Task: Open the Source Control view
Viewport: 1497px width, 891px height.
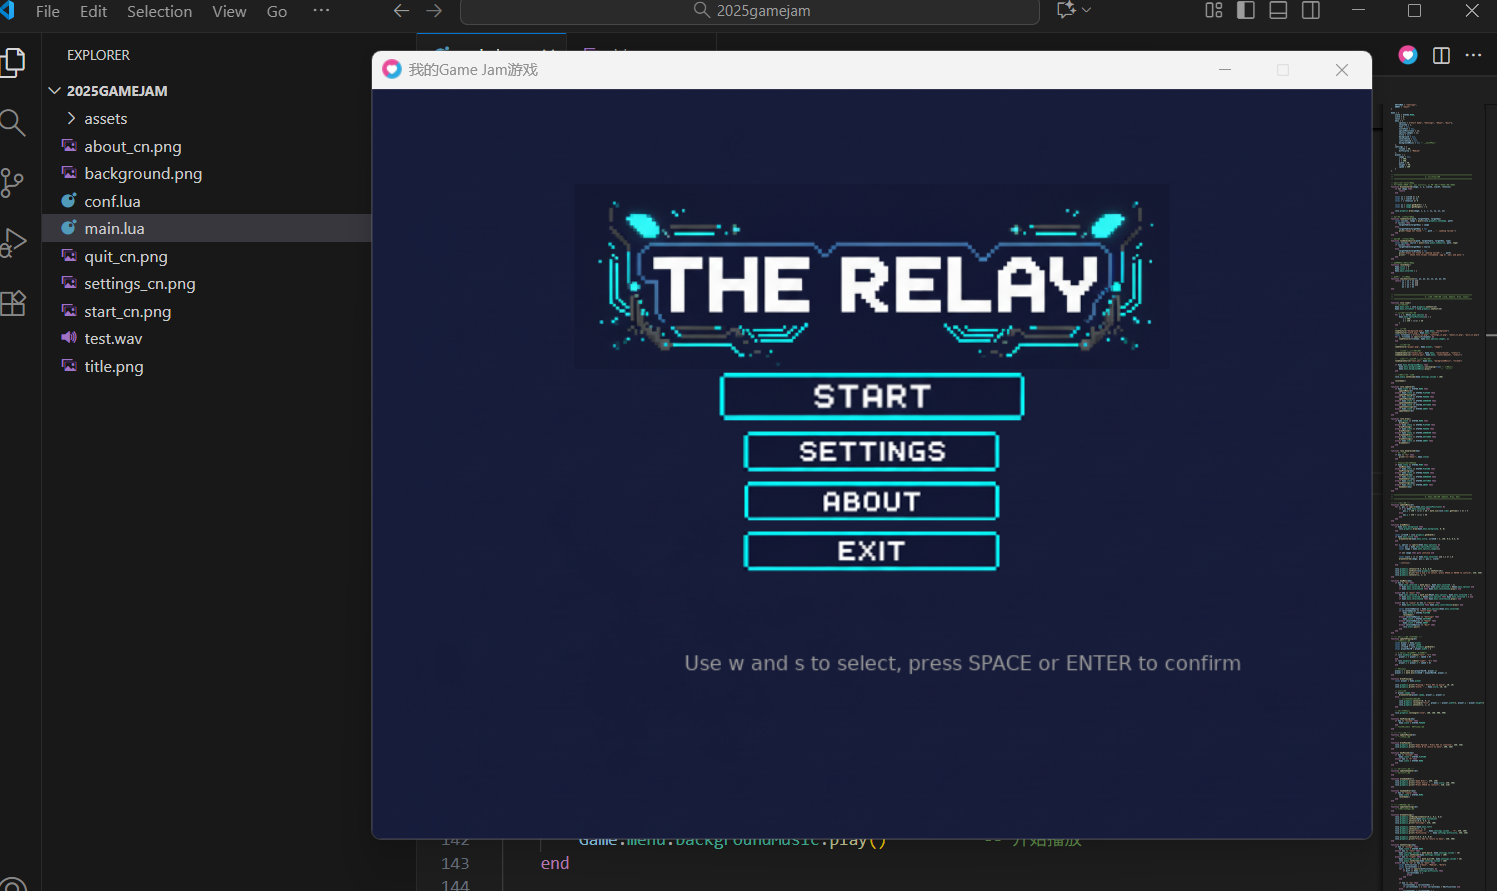Action: click(x=13, y=182)
